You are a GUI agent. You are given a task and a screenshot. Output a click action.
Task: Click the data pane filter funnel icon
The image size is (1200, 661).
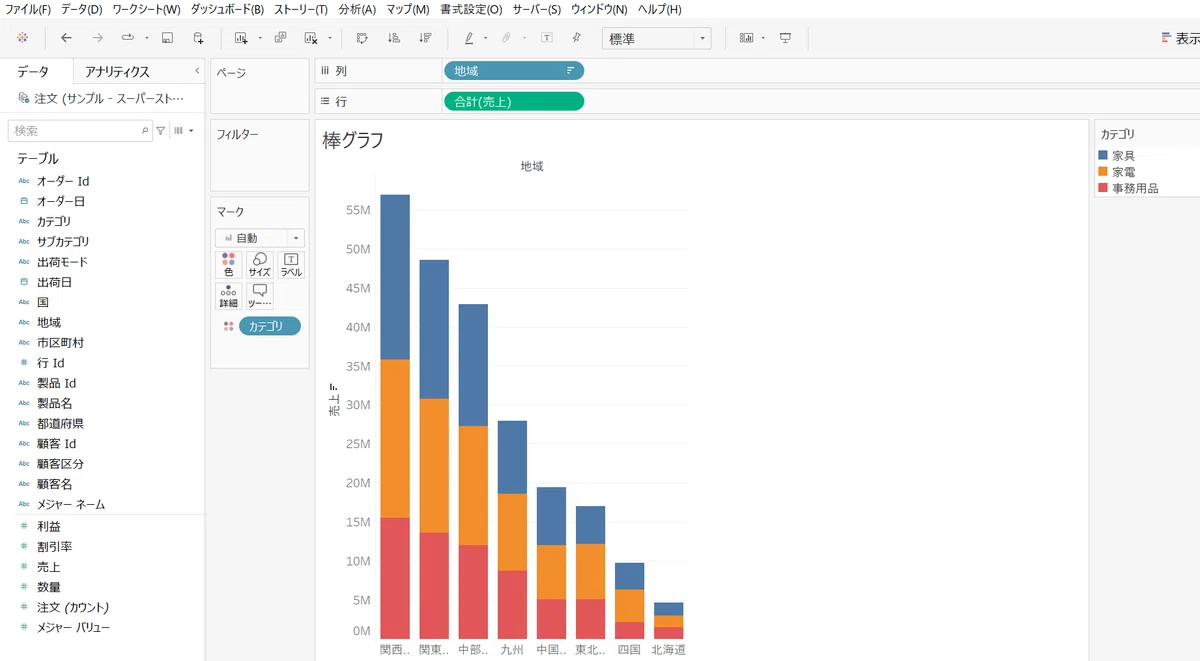point(161,131)
